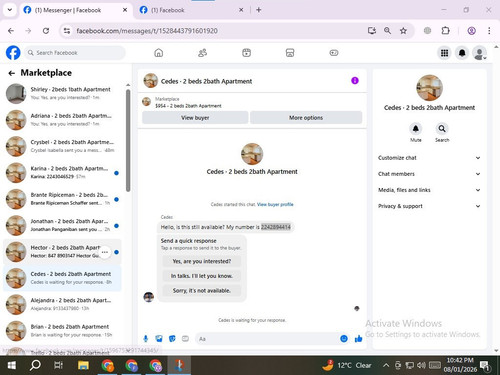
Task: Click the Facebook logo home icon
Action: click(x=13, y=53)
